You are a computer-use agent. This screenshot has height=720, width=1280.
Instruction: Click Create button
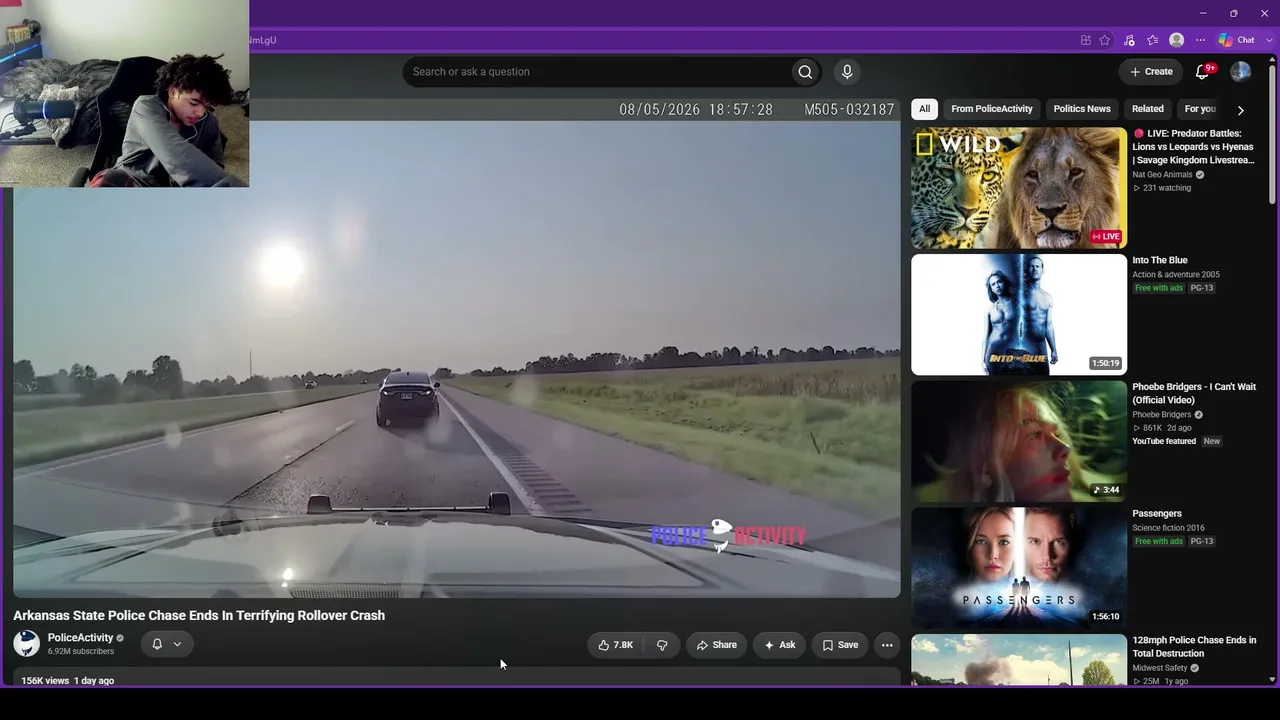pos(1152,72)
